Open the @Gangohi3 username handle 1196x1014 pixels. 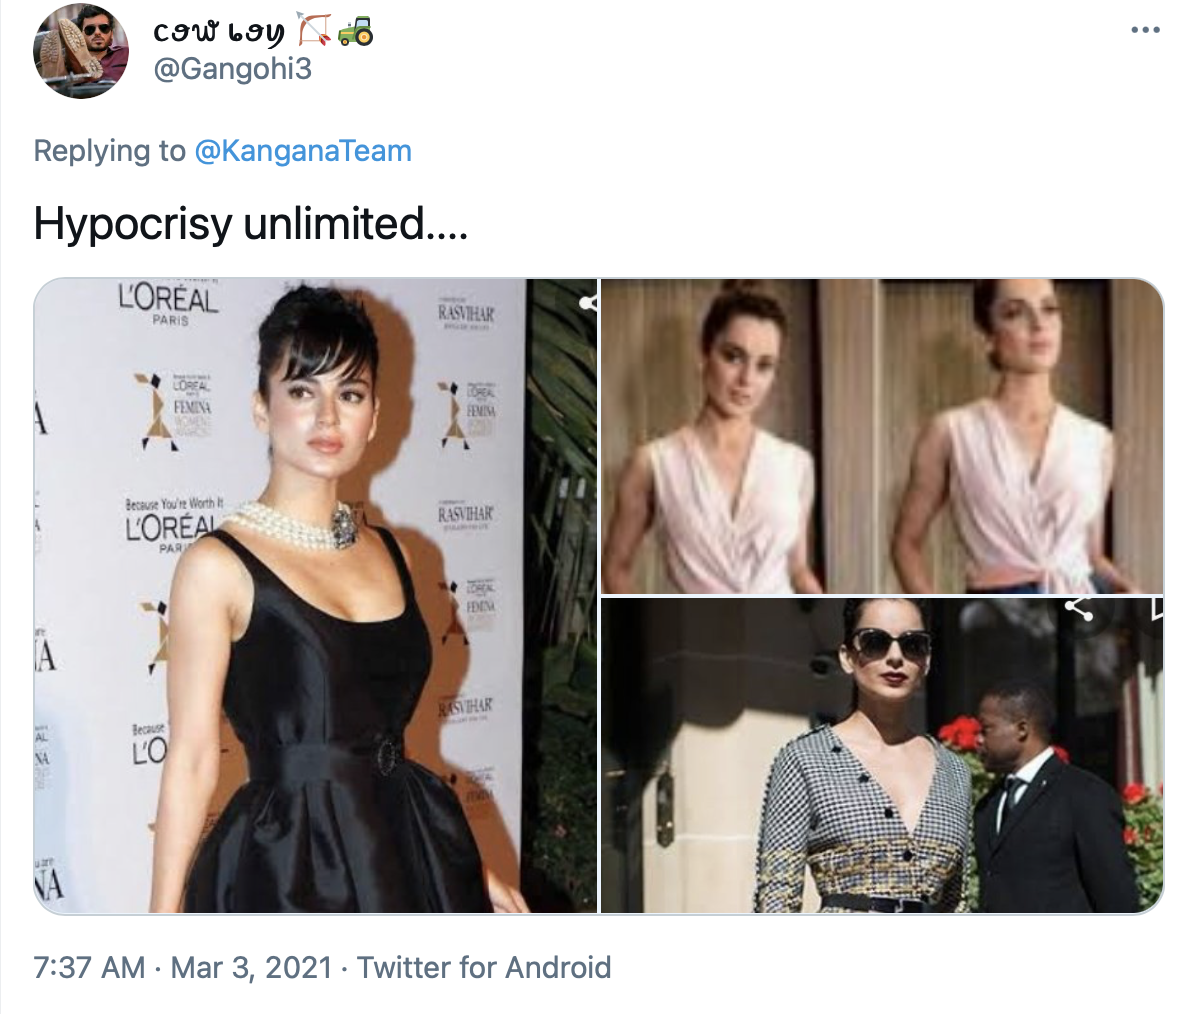click(x=233, y=69)
